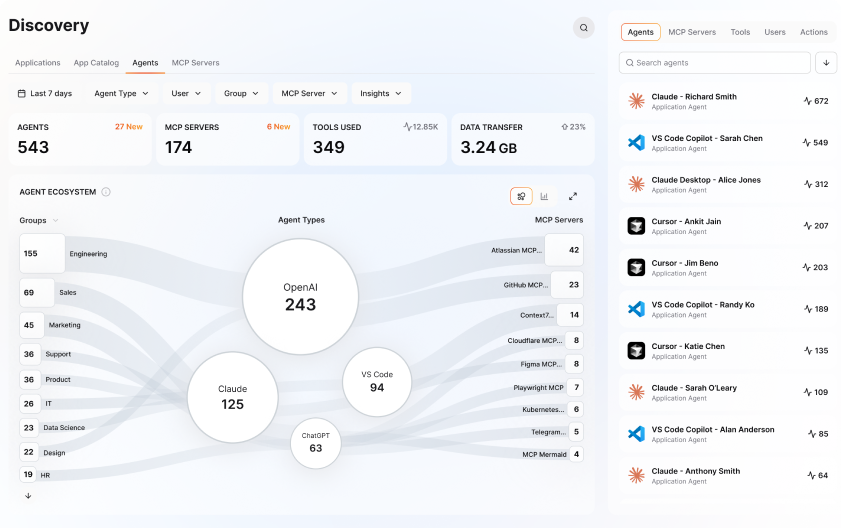Click the Claude icon for Richard Smith
This screenshot has width=841, height=528.
point(636,101)
